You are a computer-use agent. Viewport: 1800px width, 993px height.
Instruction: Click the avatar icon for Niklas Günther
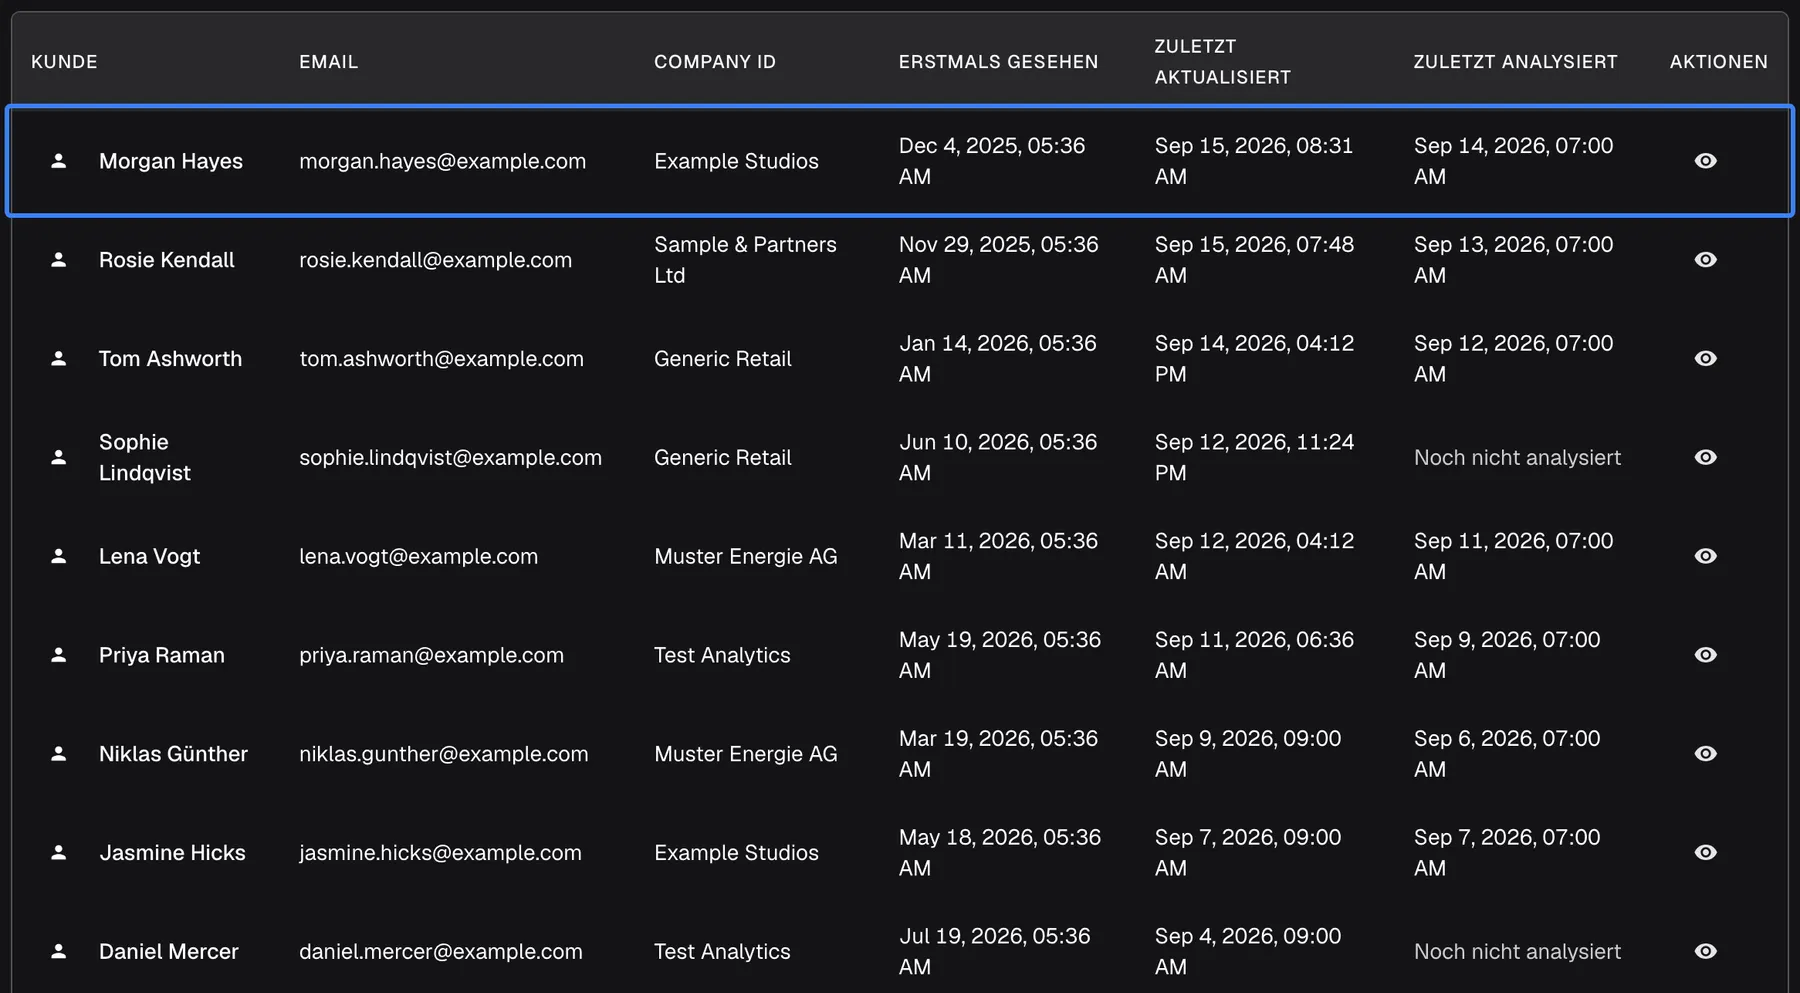tap(59, 754)
